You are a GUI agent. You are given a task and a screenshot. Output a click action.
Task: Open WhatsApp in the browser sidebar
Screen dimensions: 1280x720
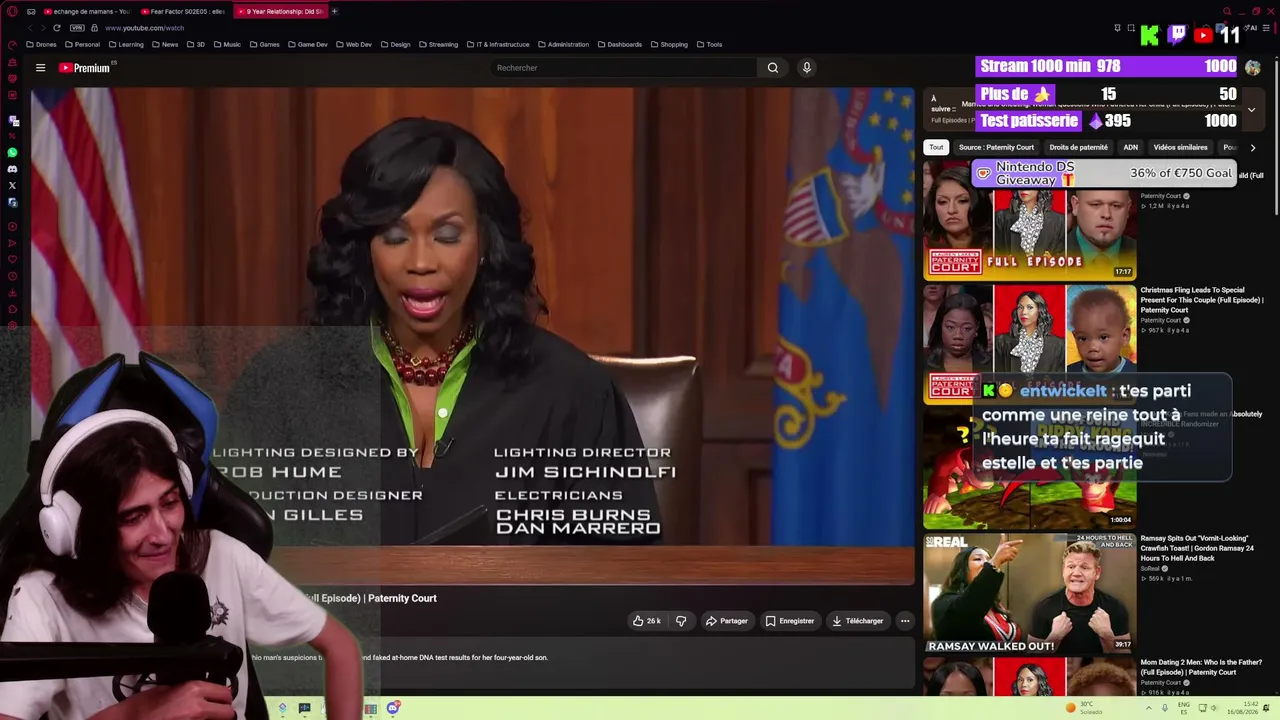[12, 153]
